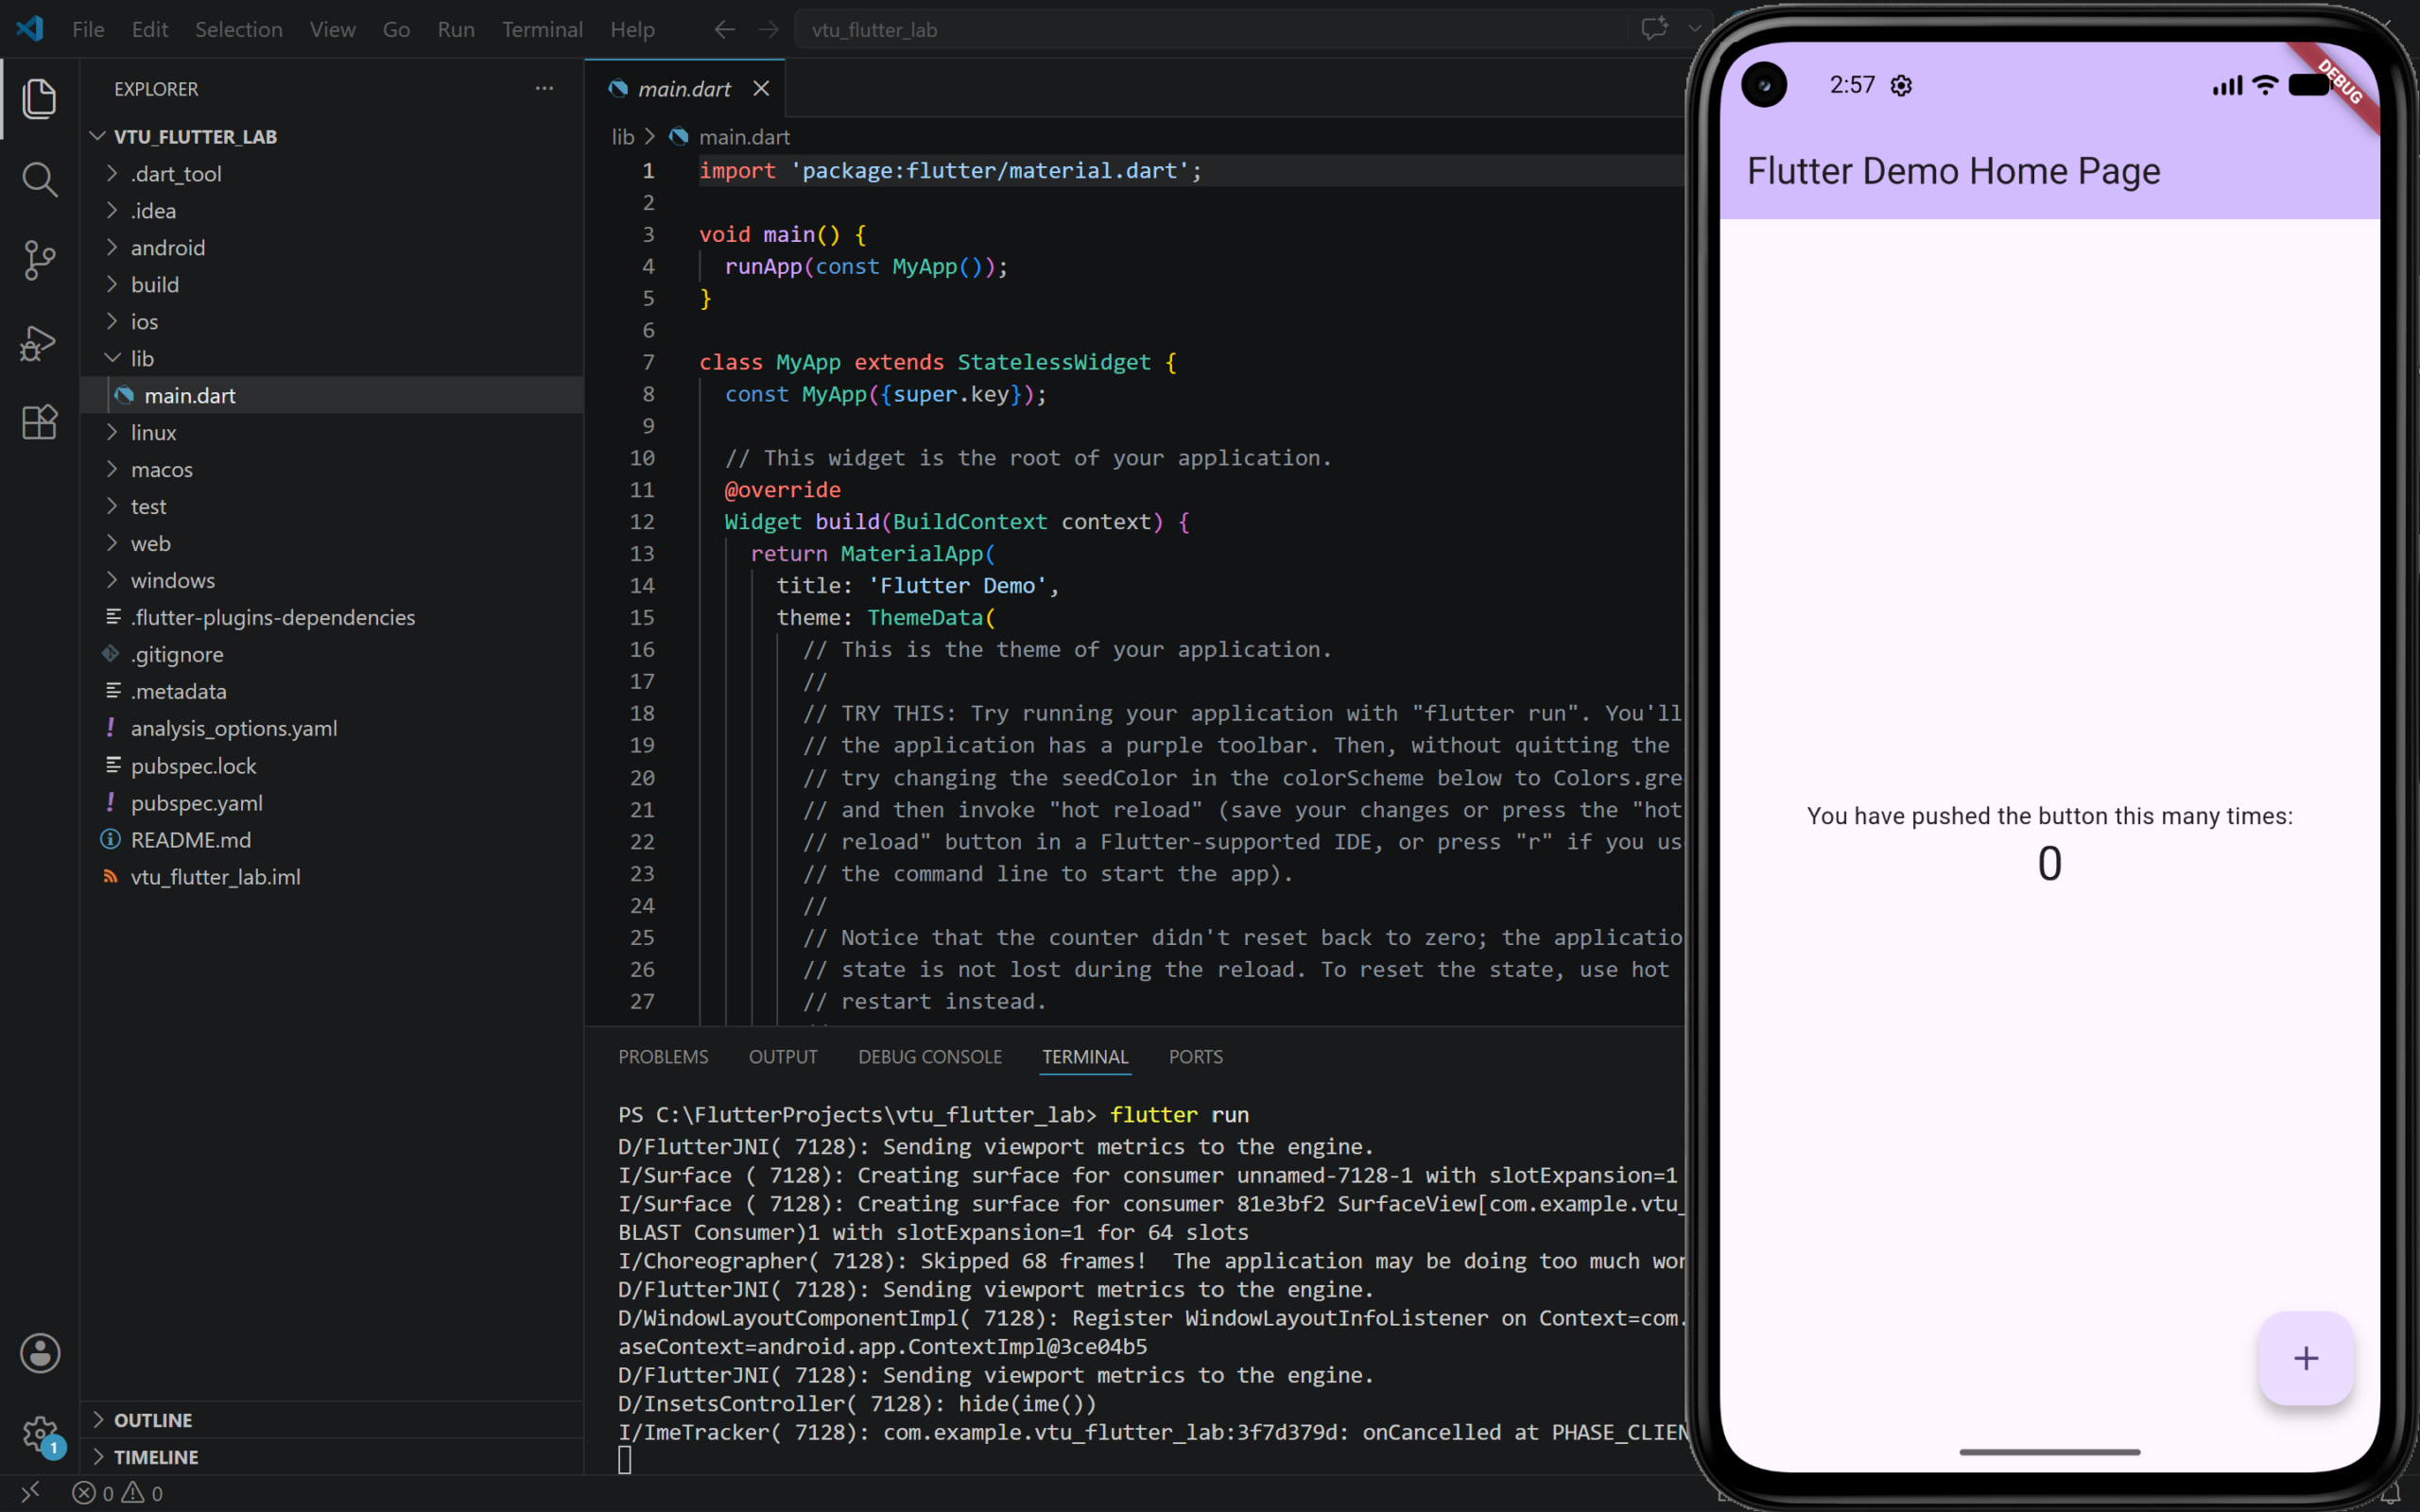Close the main.dart editor tab
This screenshot has height=1512, width=2420.
tap(761, 89)
